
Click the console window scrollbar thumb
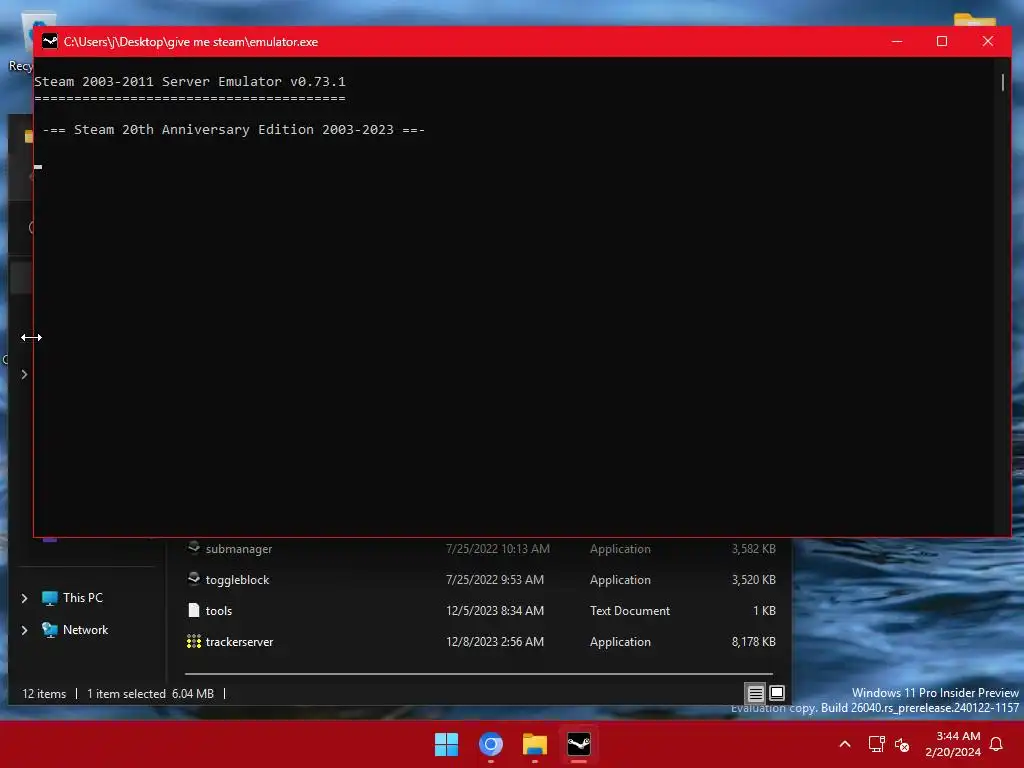click(1002, 82)
